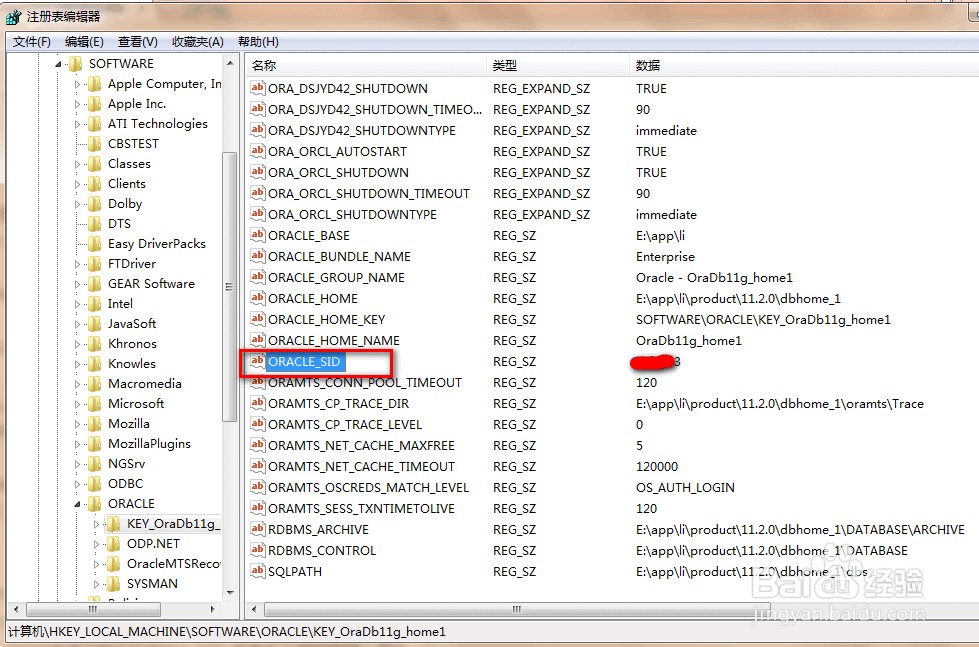
Task: Click the string icon of SQLPATH
Action: click(x=257, y=571)
